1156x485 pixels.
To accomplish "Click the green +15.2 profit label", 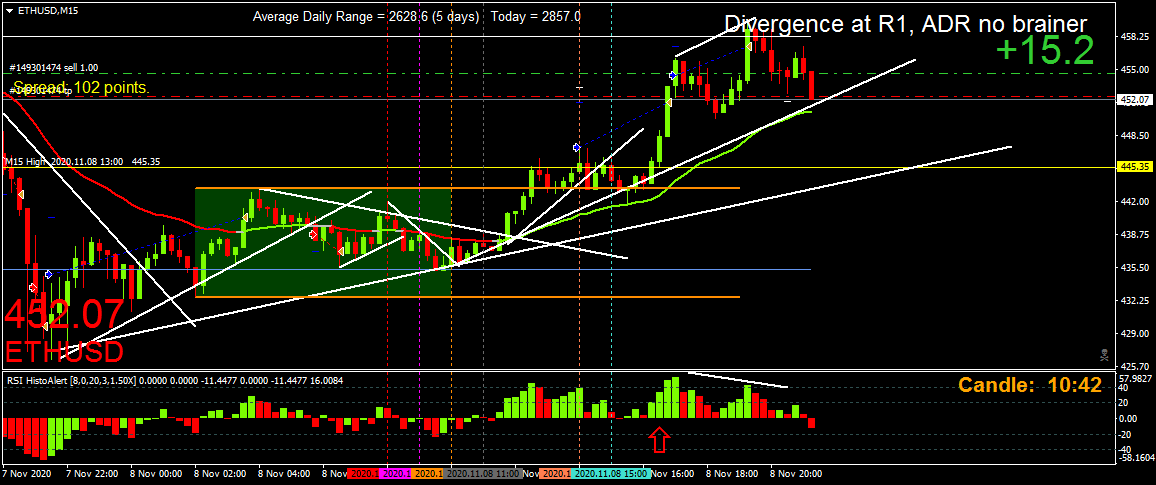I will [x=1044, y=51].
